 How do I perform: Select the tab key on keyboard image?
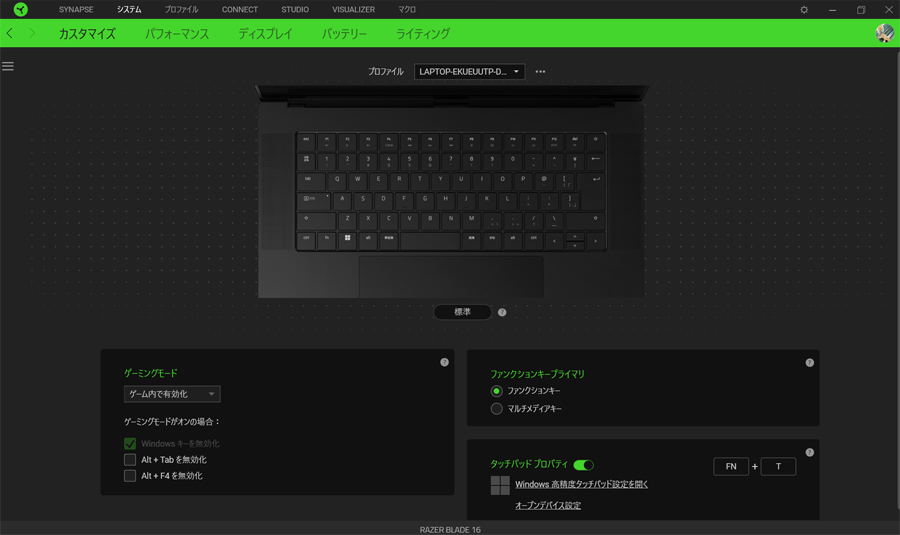pyautogui.click(x=311, y=181)
